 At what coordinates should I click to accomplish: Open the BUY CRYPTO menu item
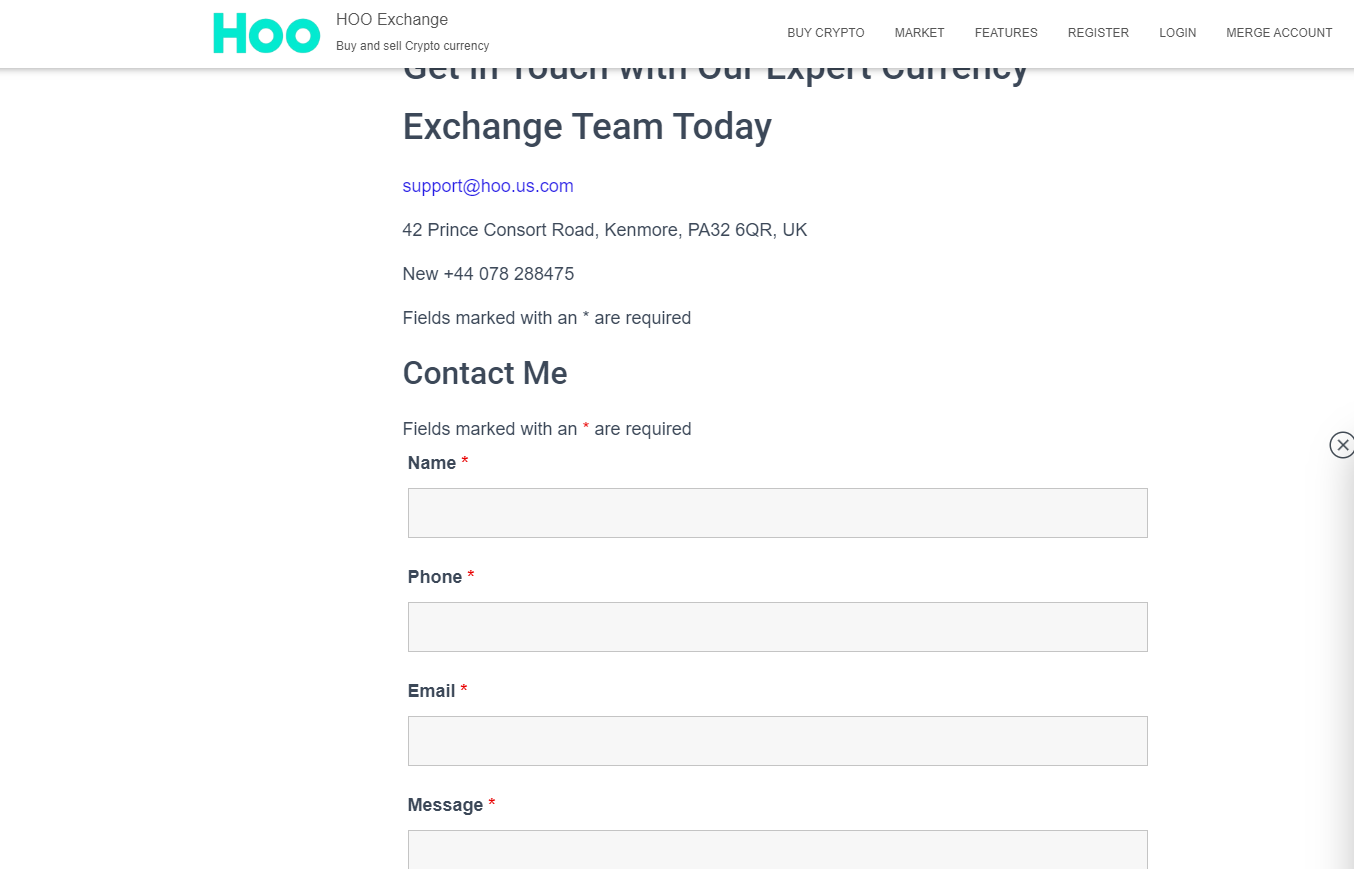[x=825, y=33]
